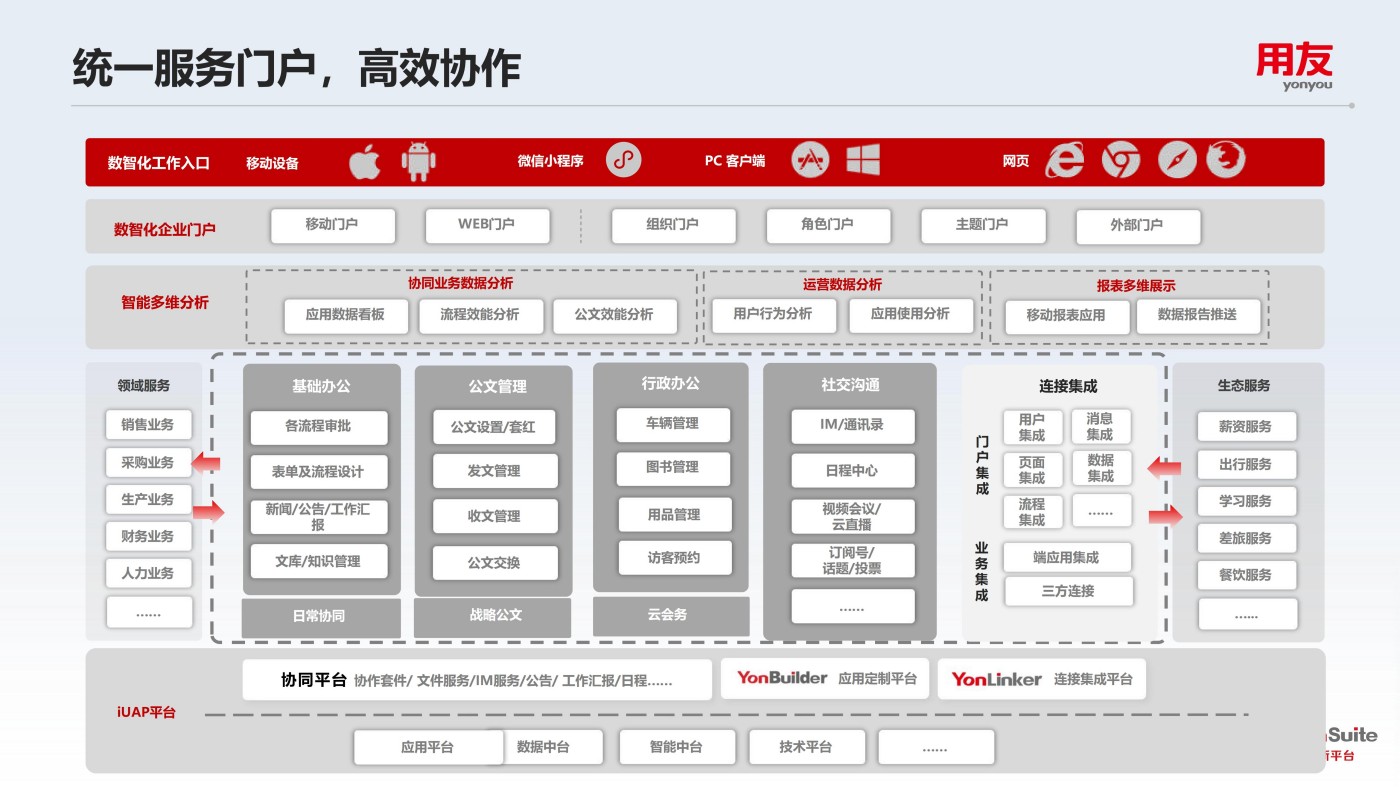
Task: Choose the 数据中台 platform box
Action: coord(544,747)
